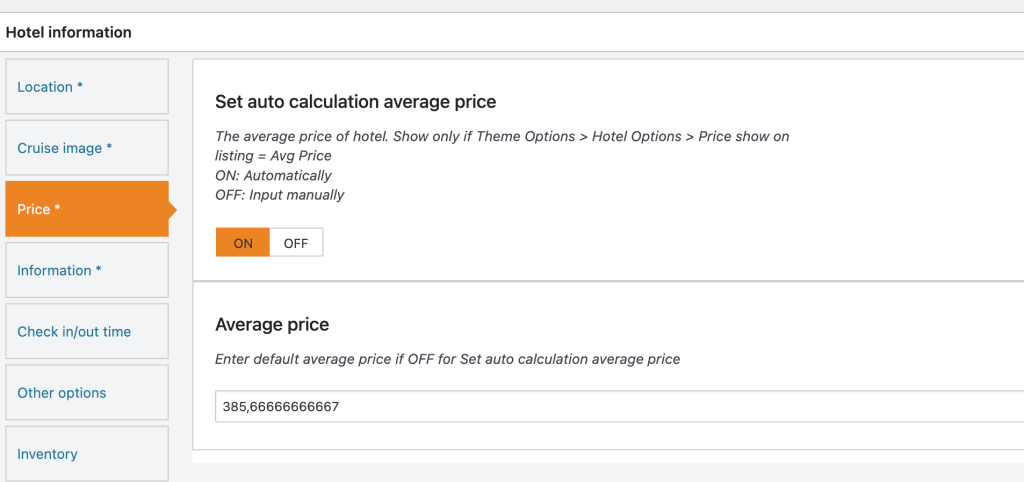
Task: Click the 'Enter default average price' hint text
Action: tap(447, 359)
